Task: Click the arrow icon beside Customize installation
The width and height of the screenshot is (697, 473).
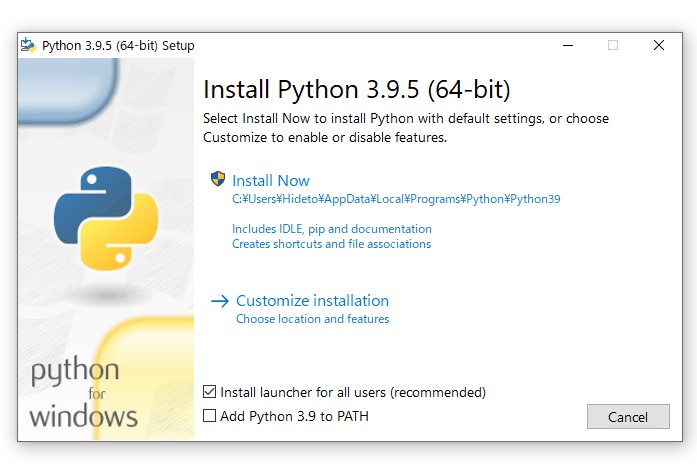Action: click(220, 301)
